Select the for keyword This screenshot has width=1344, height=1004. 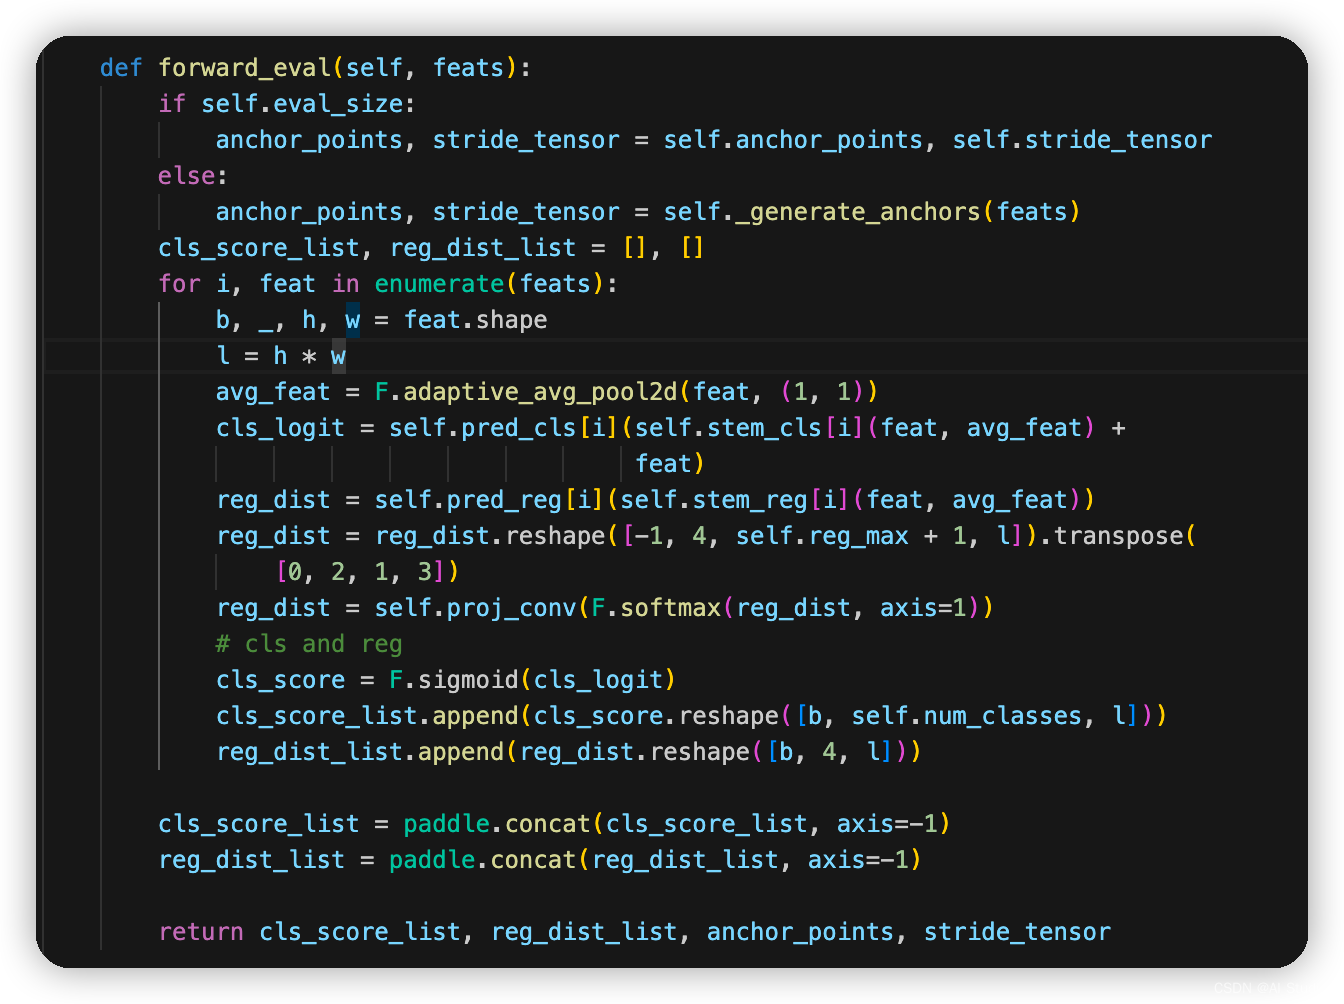click(x=179, y=284)
